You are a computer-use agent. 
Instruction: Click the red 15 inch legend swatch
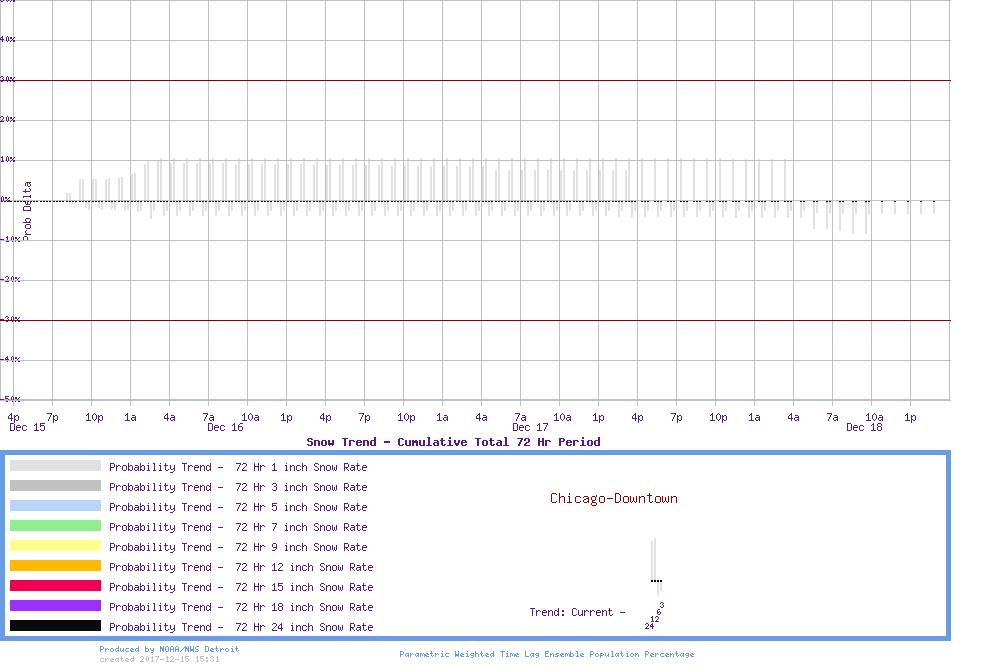[x=55, y=586]
